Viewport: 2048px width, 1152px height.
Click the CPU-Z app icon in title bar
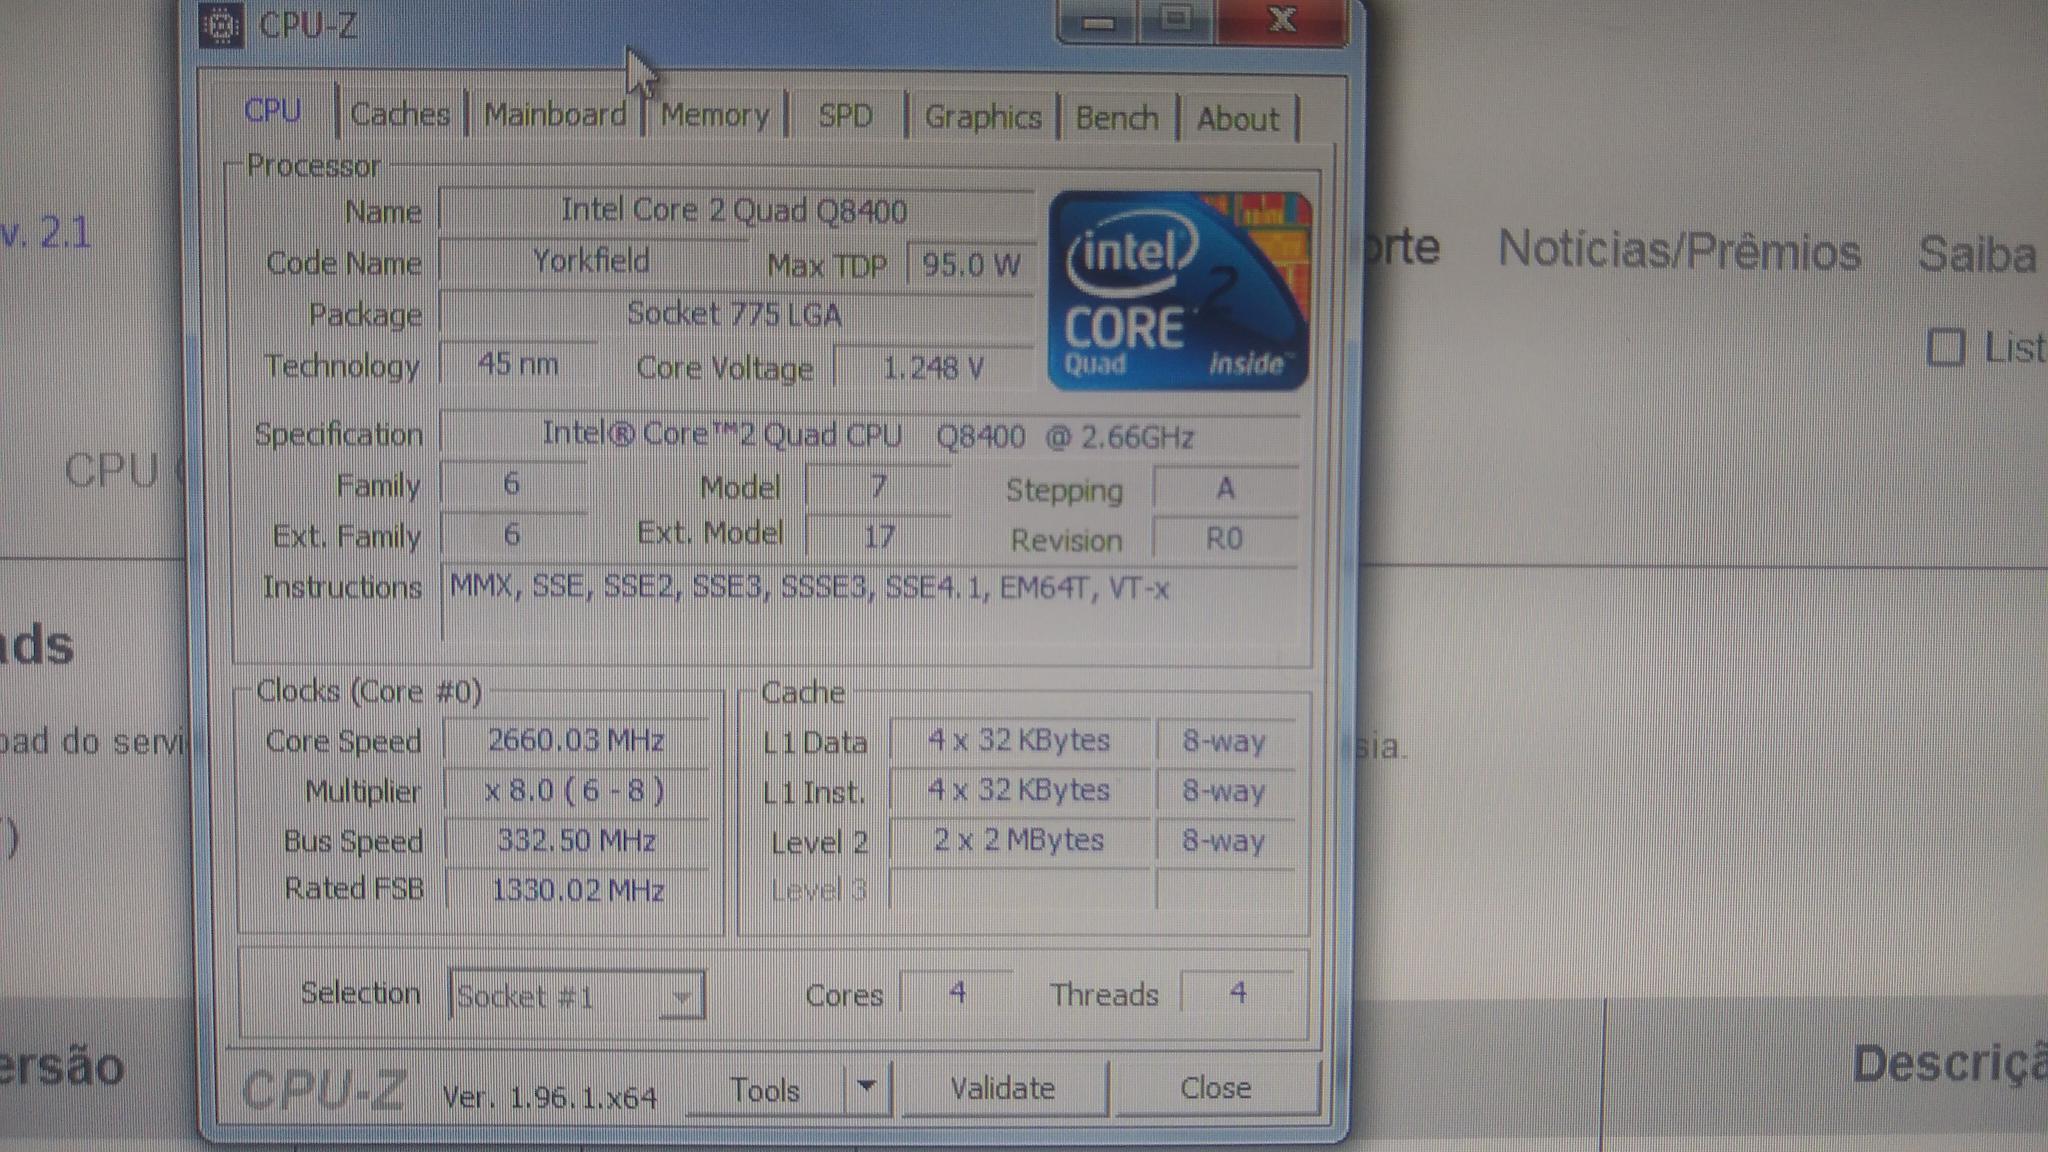click(x=221, y=25)
